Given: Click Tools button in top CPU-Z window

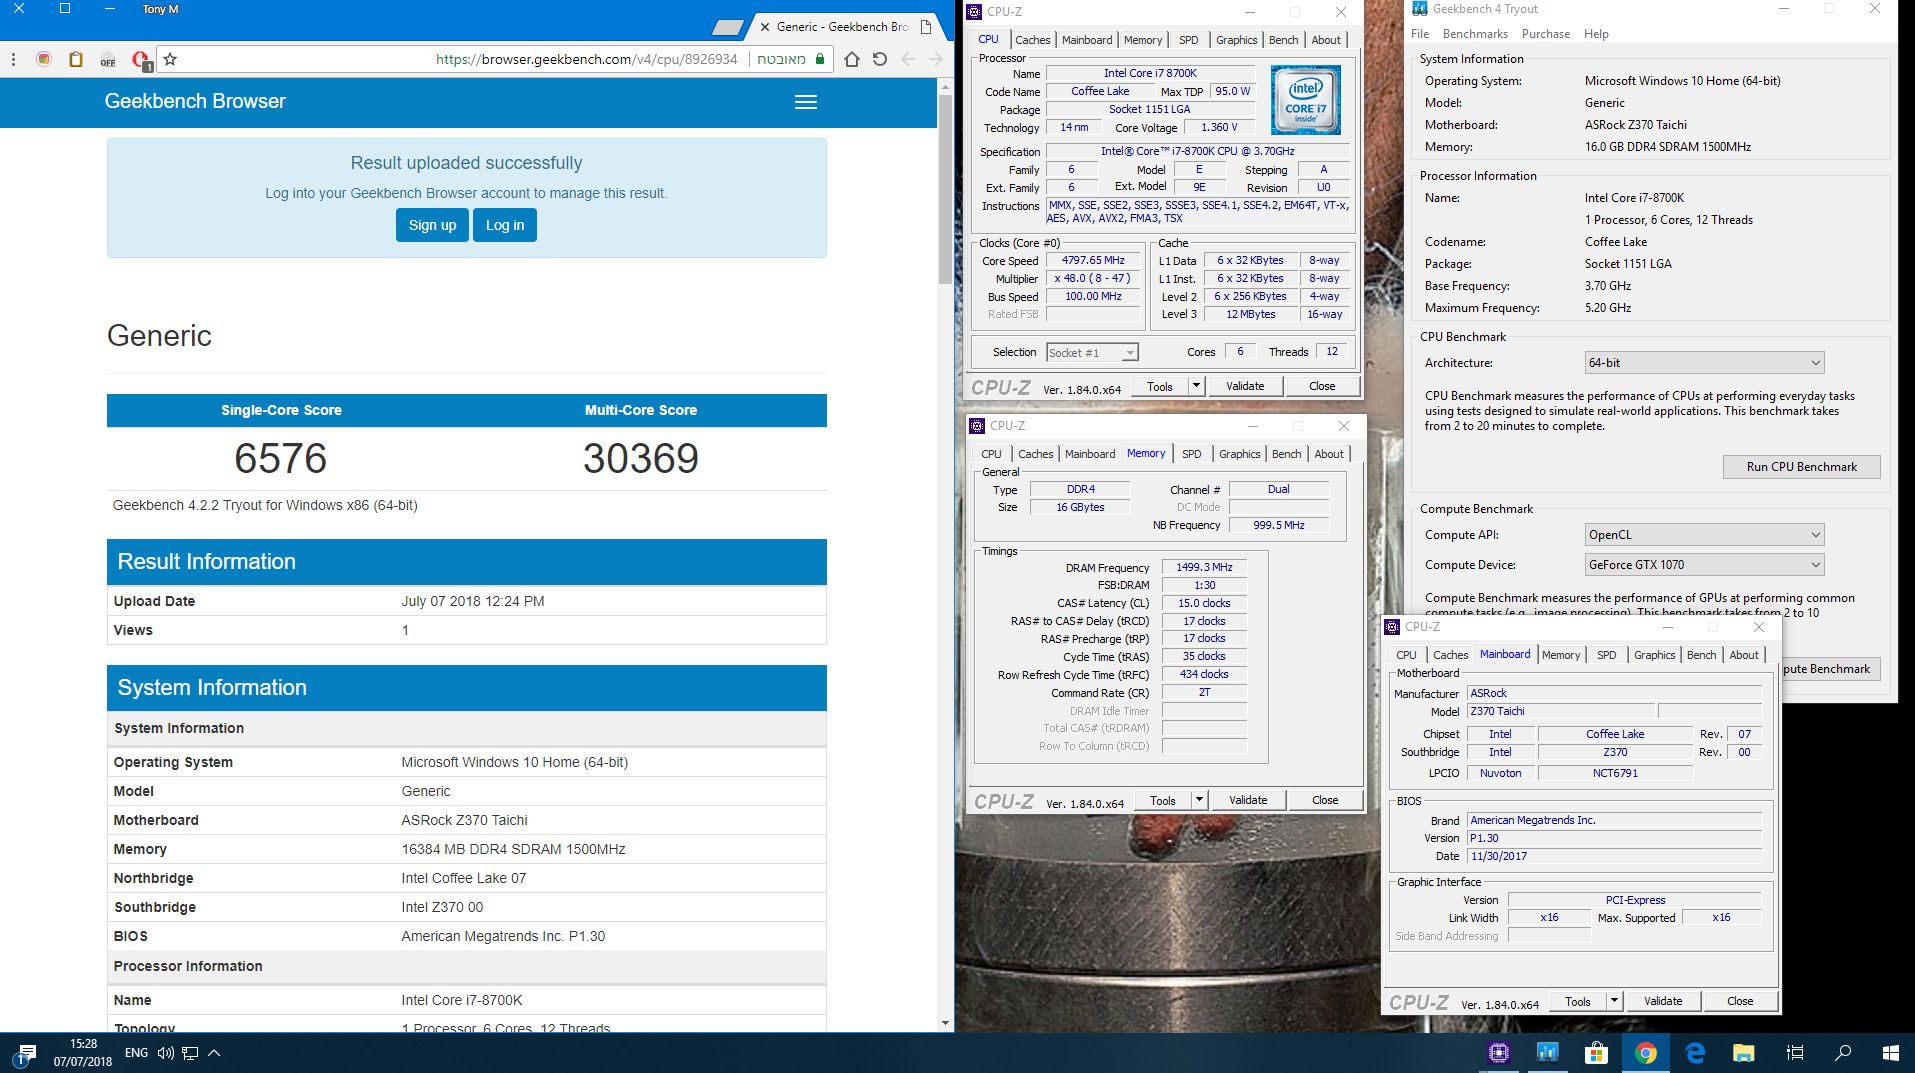Looking at the screenshot, I should coord(1160,386).
